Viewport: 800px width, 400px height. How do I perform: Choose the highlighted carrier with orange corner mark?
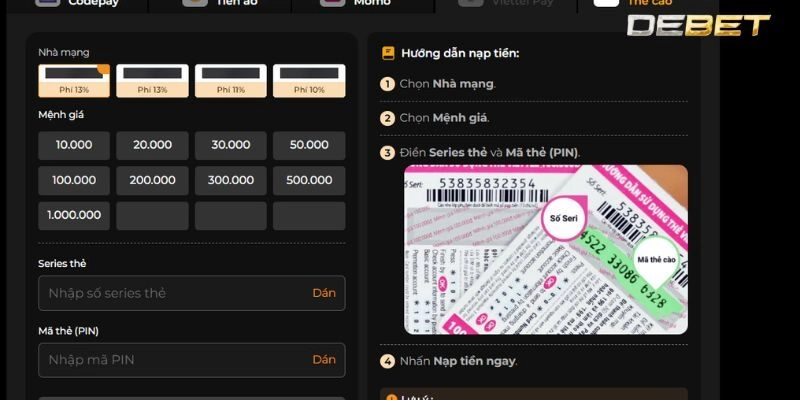click(x=74, y=80)
